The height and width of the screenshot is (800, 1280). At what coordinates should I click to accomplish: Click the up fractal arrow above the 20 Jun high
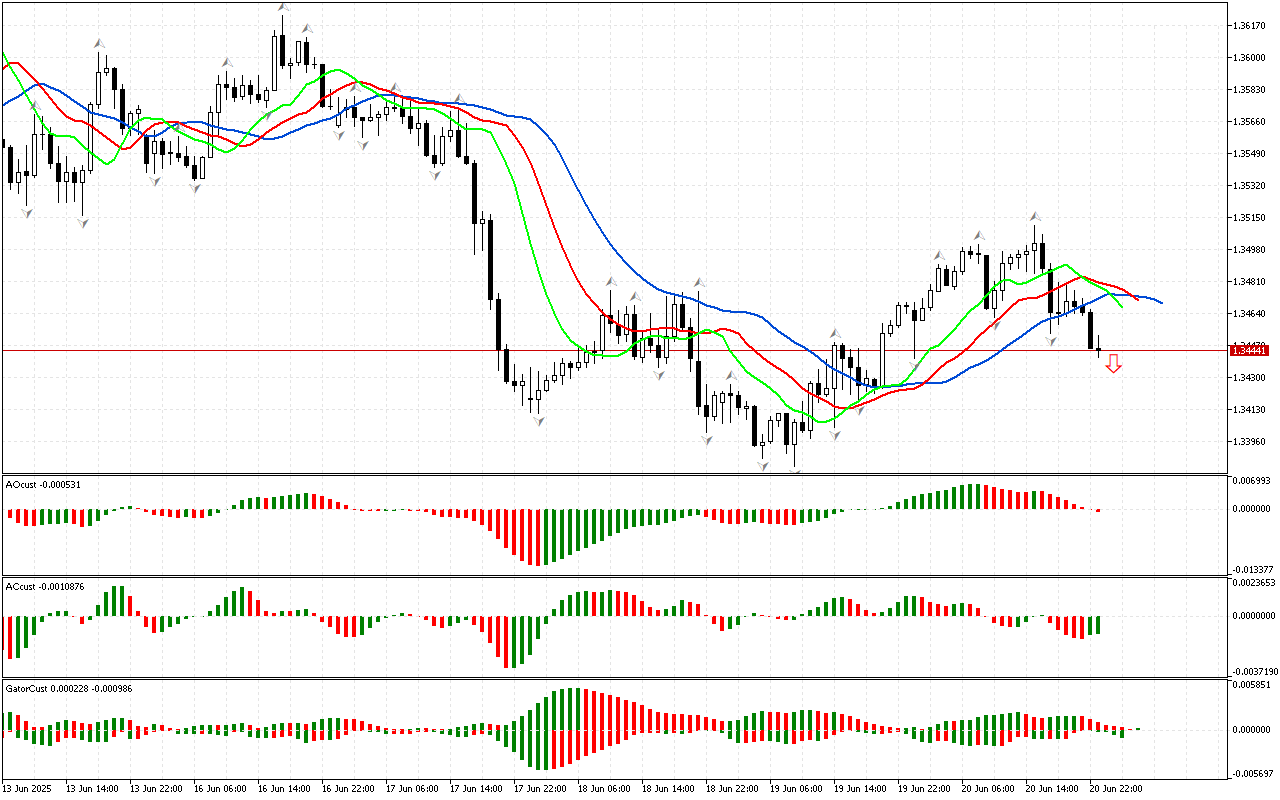[x=1036, y=216]
